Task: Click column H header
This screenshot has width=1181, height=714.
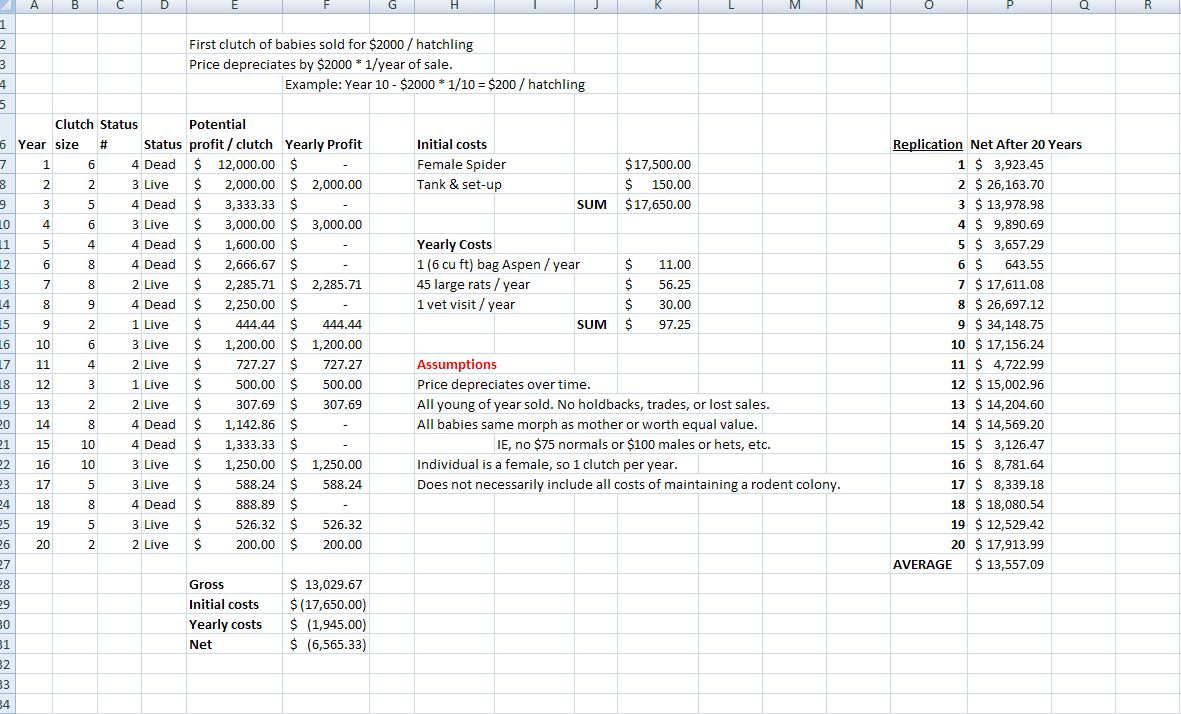Action: click(454, 6)
